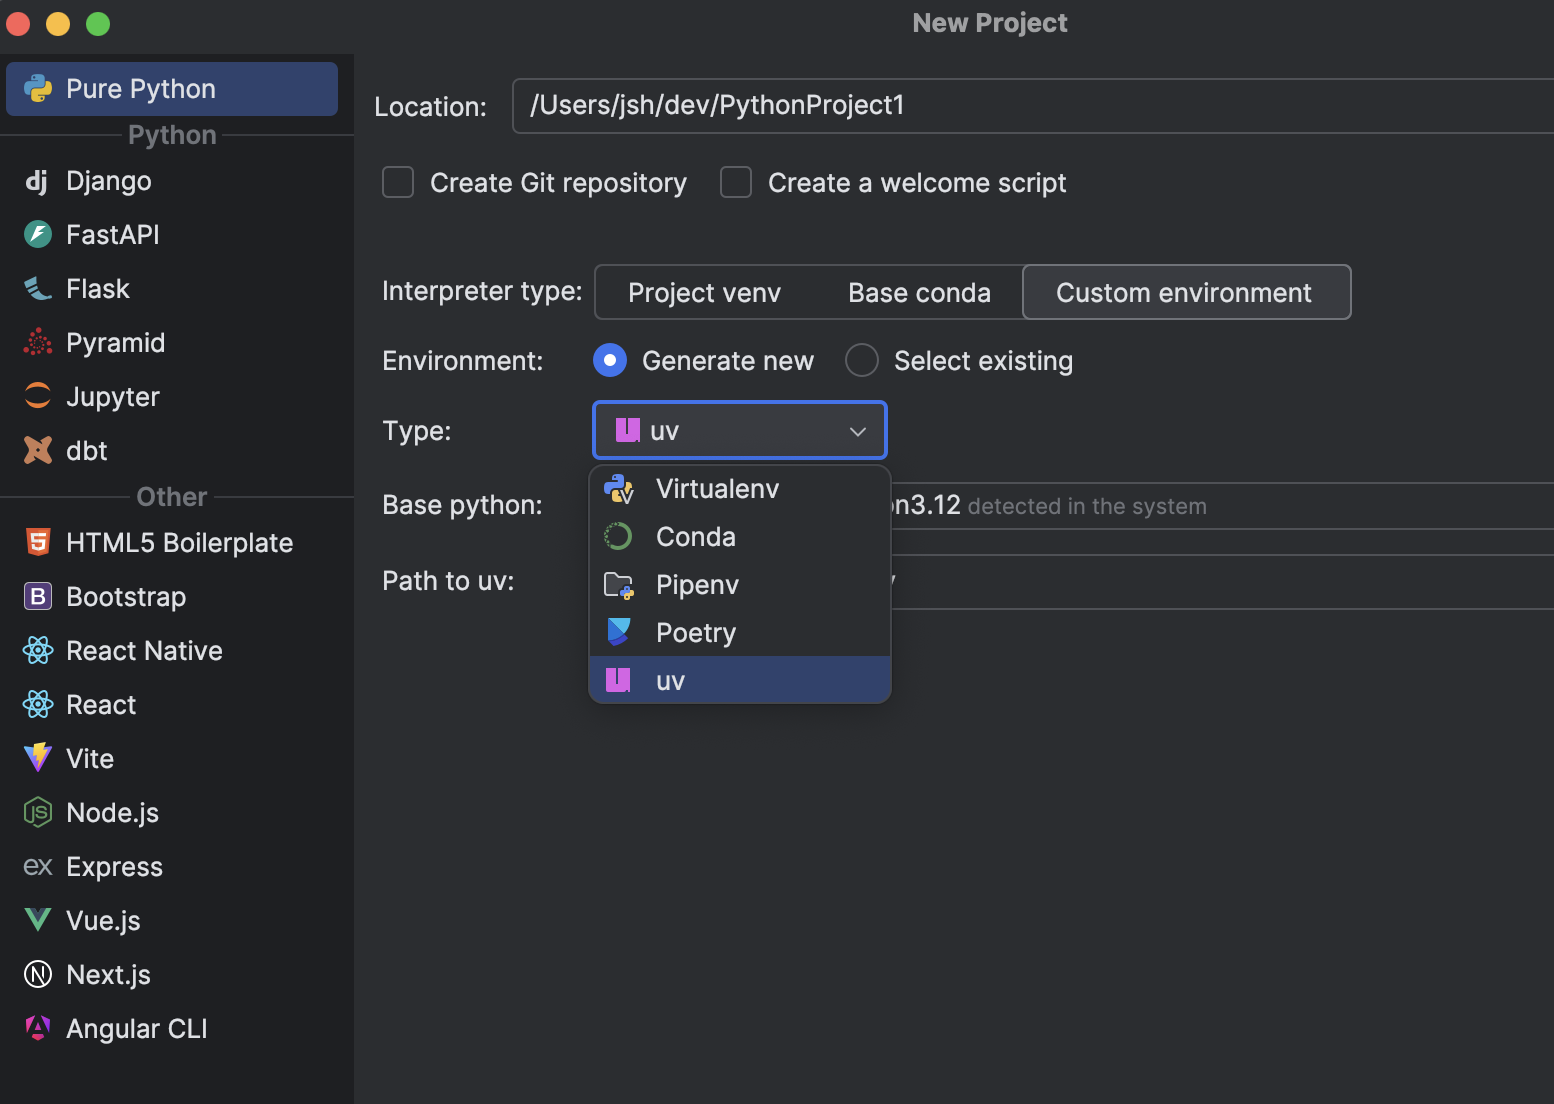Image resolution: width=1554 pixels, height=1104 pixels.
Task: Select the Pure Python project icon
Action: [x=38, y=89]
